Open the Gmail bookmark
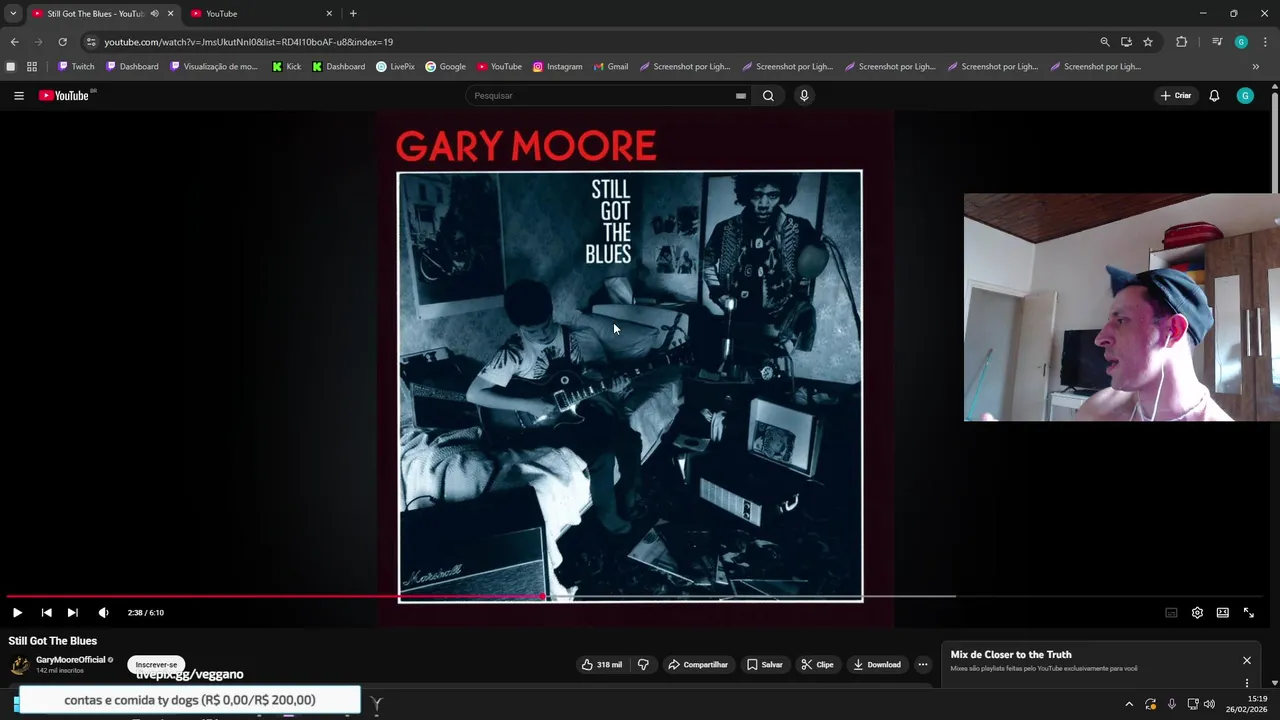 point(610,67)
